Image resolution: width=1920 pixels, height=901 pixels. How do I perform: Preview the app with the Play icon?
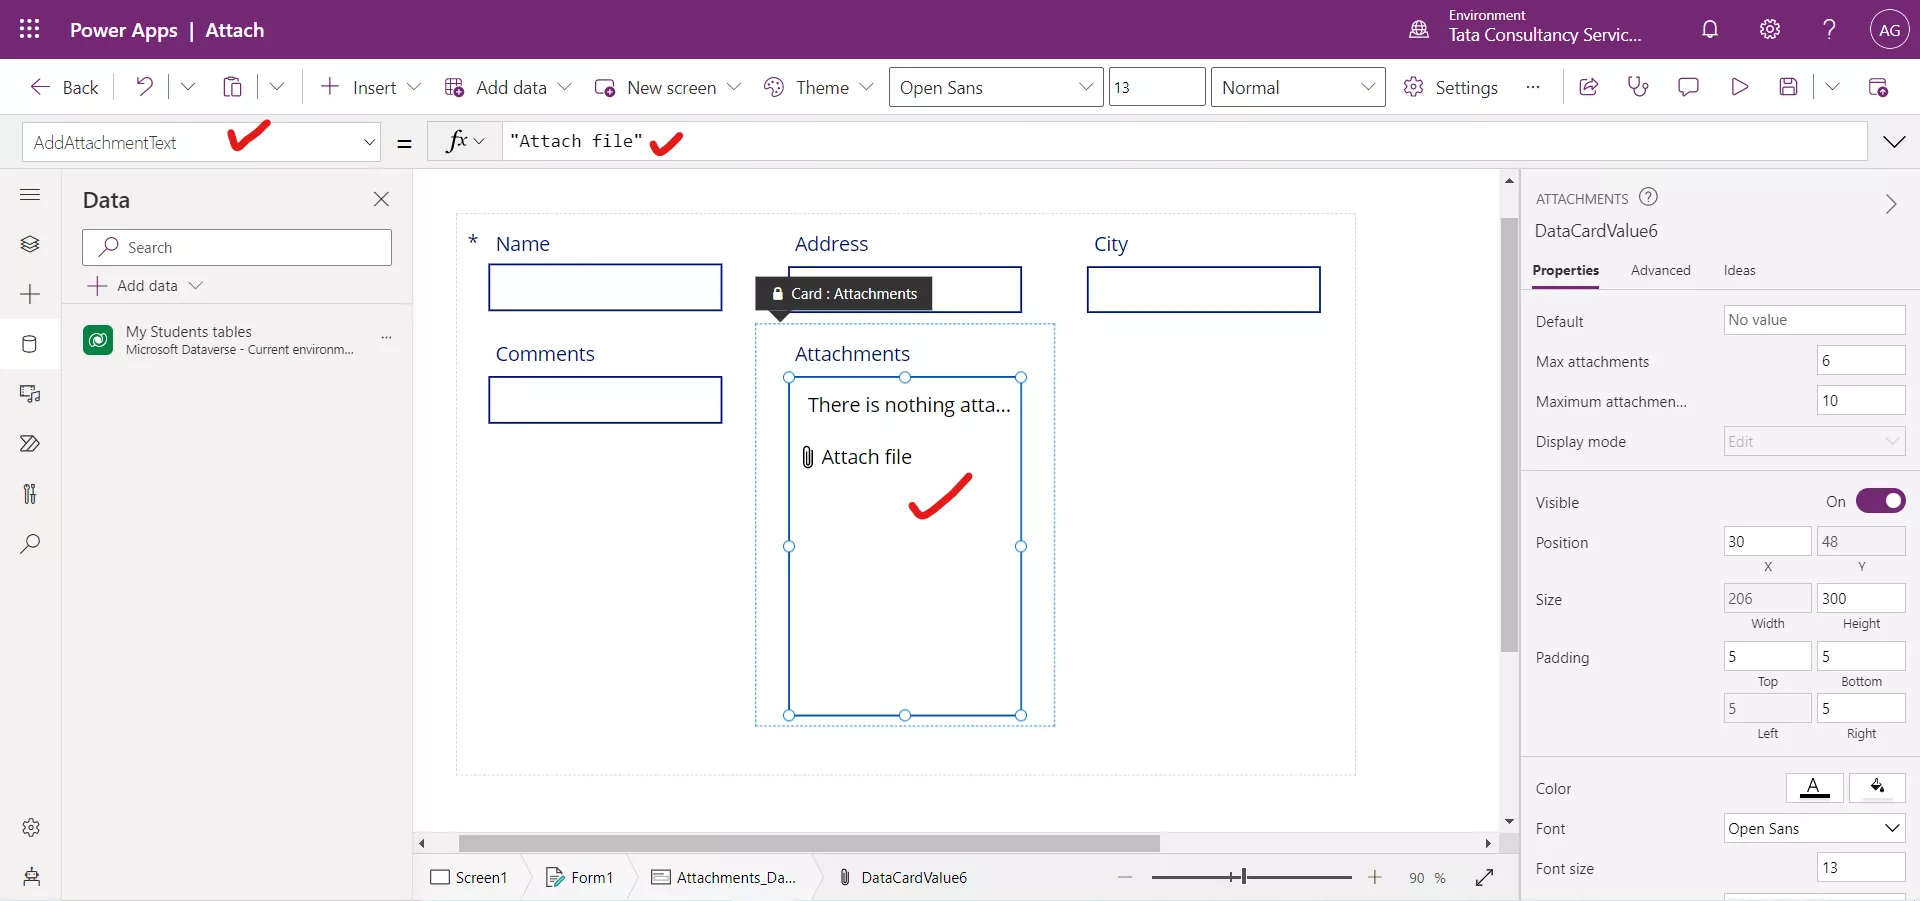pos(1739,87)
